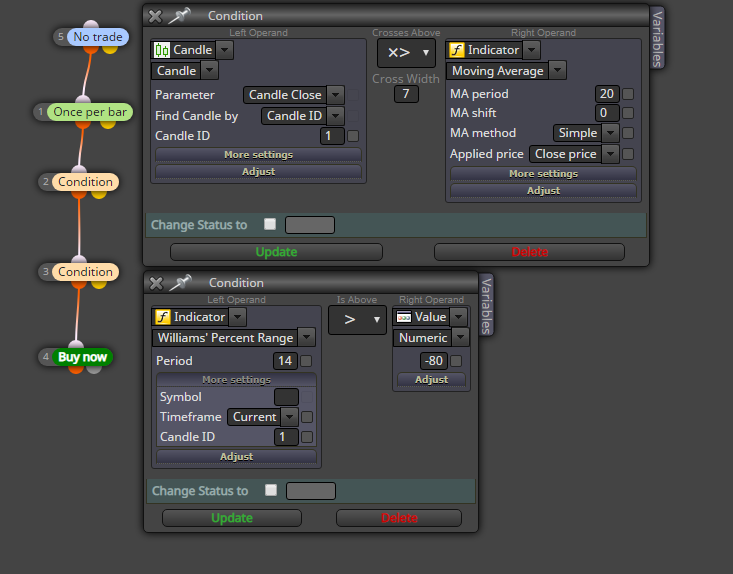This screenshot has width=733, height=574.
Task: Toggle the checkbox next to MA period
Action: pyautogui.click(x=628, y=94)
